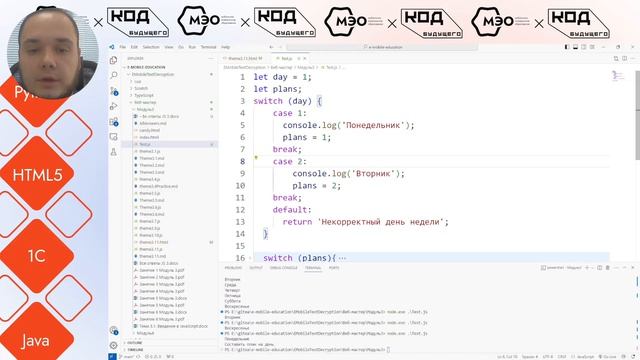
Task: Open the Accounts menu icon
Action: [114, 330]
